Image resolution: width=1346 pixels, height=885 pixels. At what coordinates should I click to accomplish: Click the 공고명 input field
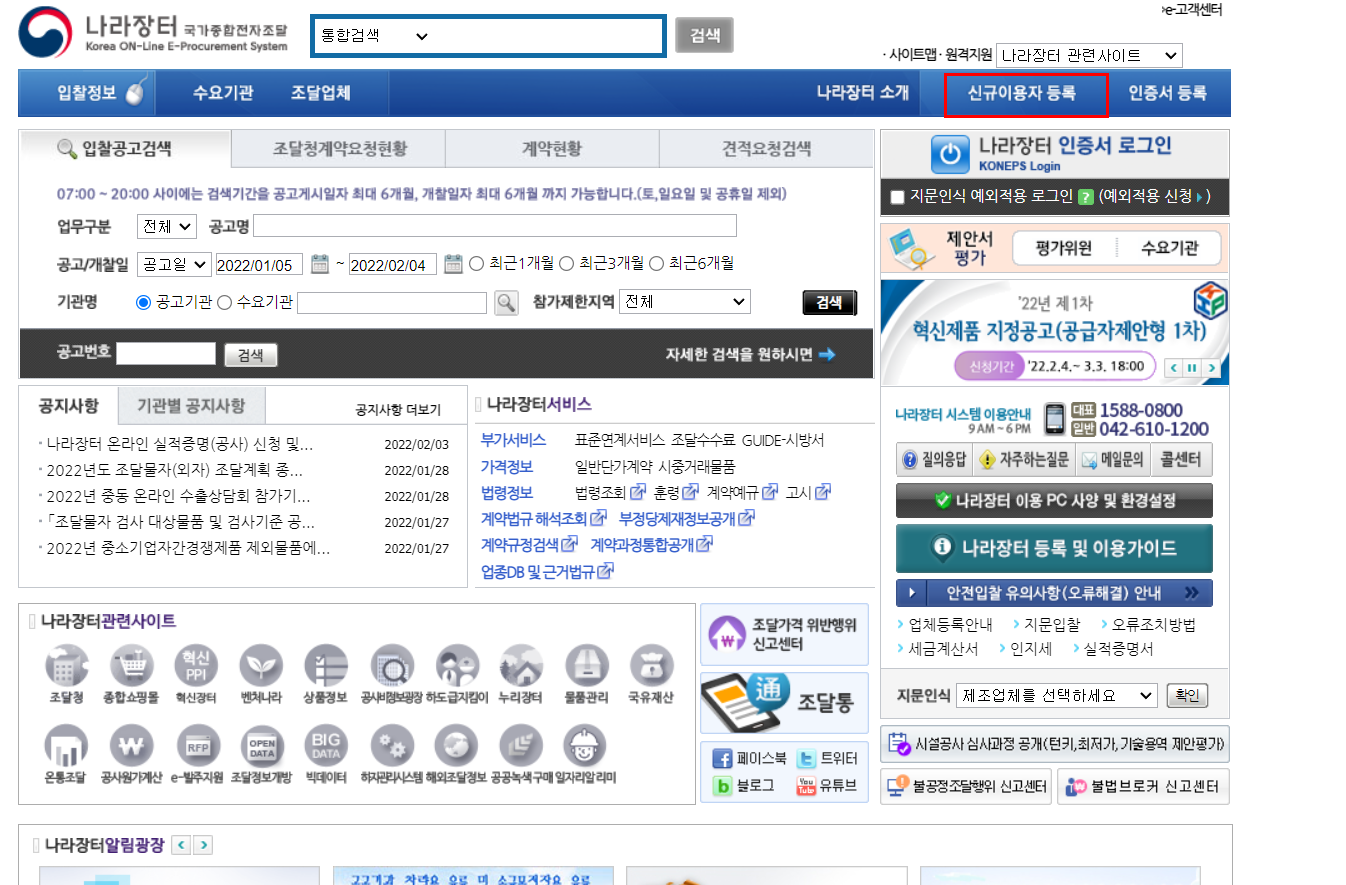pos(495,226)
